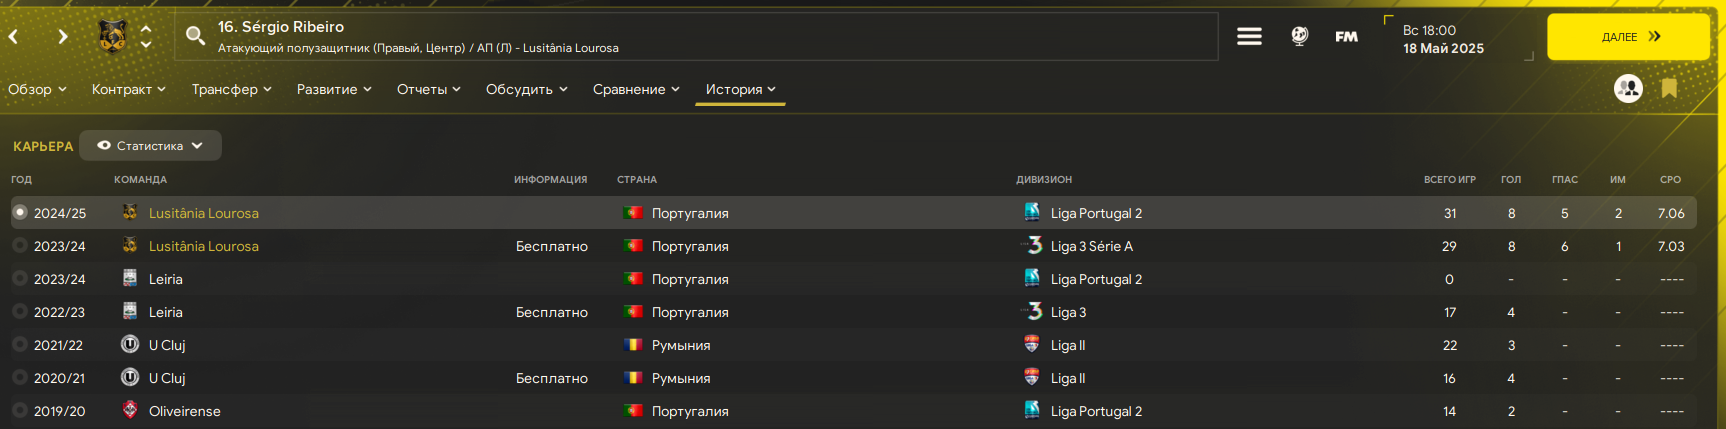Viewport: 1726px width, 429px height.
Task: Click the FM logo icon
Action: 1346,37
